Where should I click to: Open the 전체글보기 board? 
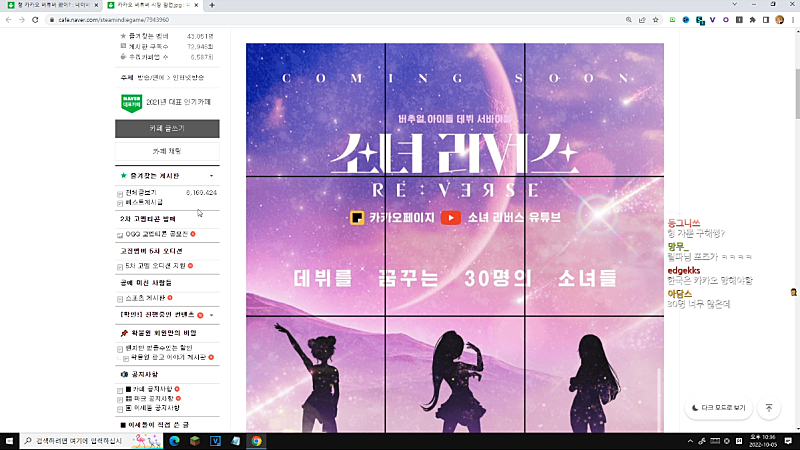[141, 193]
